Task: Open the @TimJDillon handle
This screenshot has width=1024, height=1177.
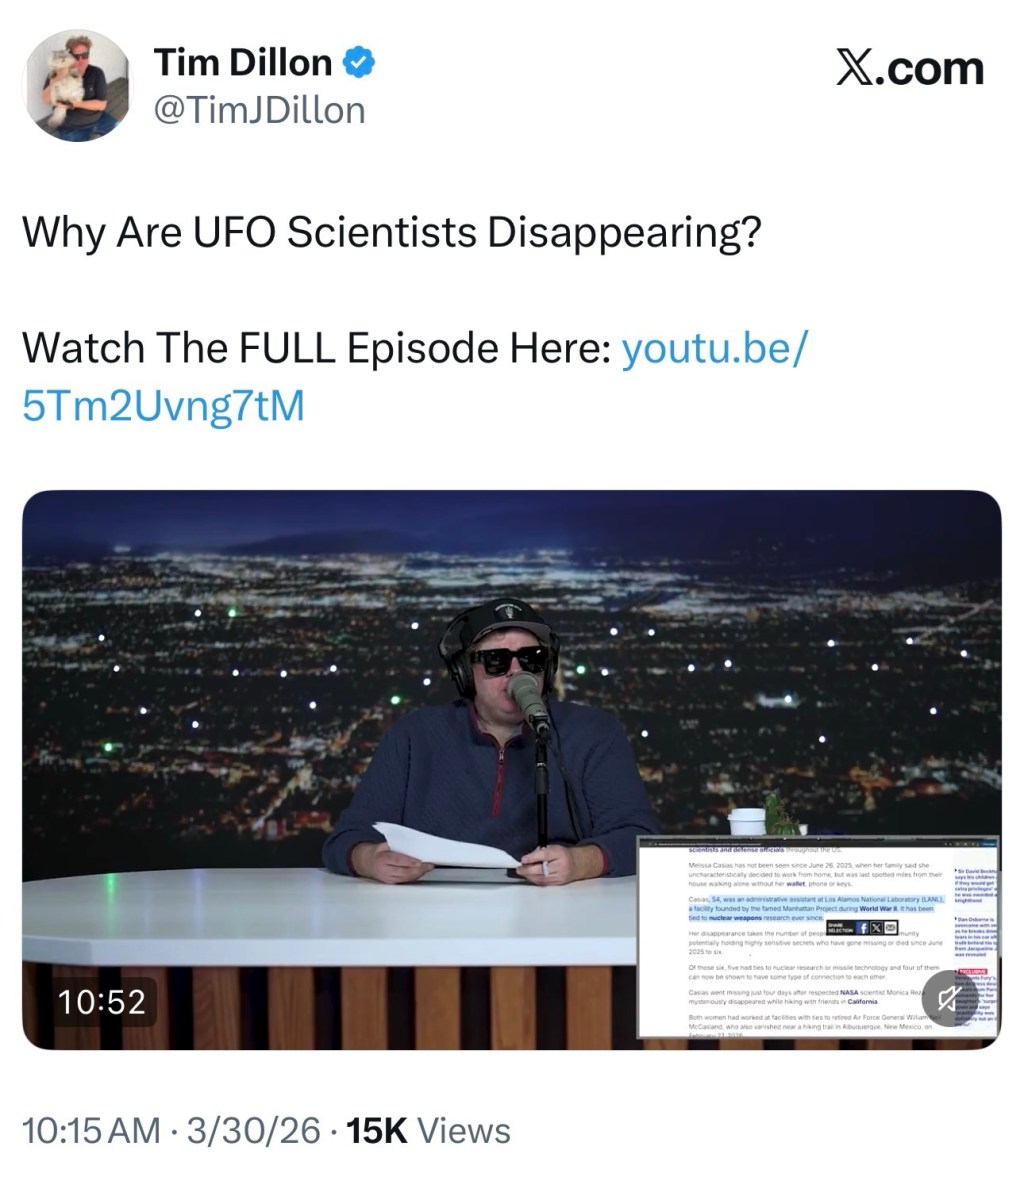Action: (x=260, y=110)
